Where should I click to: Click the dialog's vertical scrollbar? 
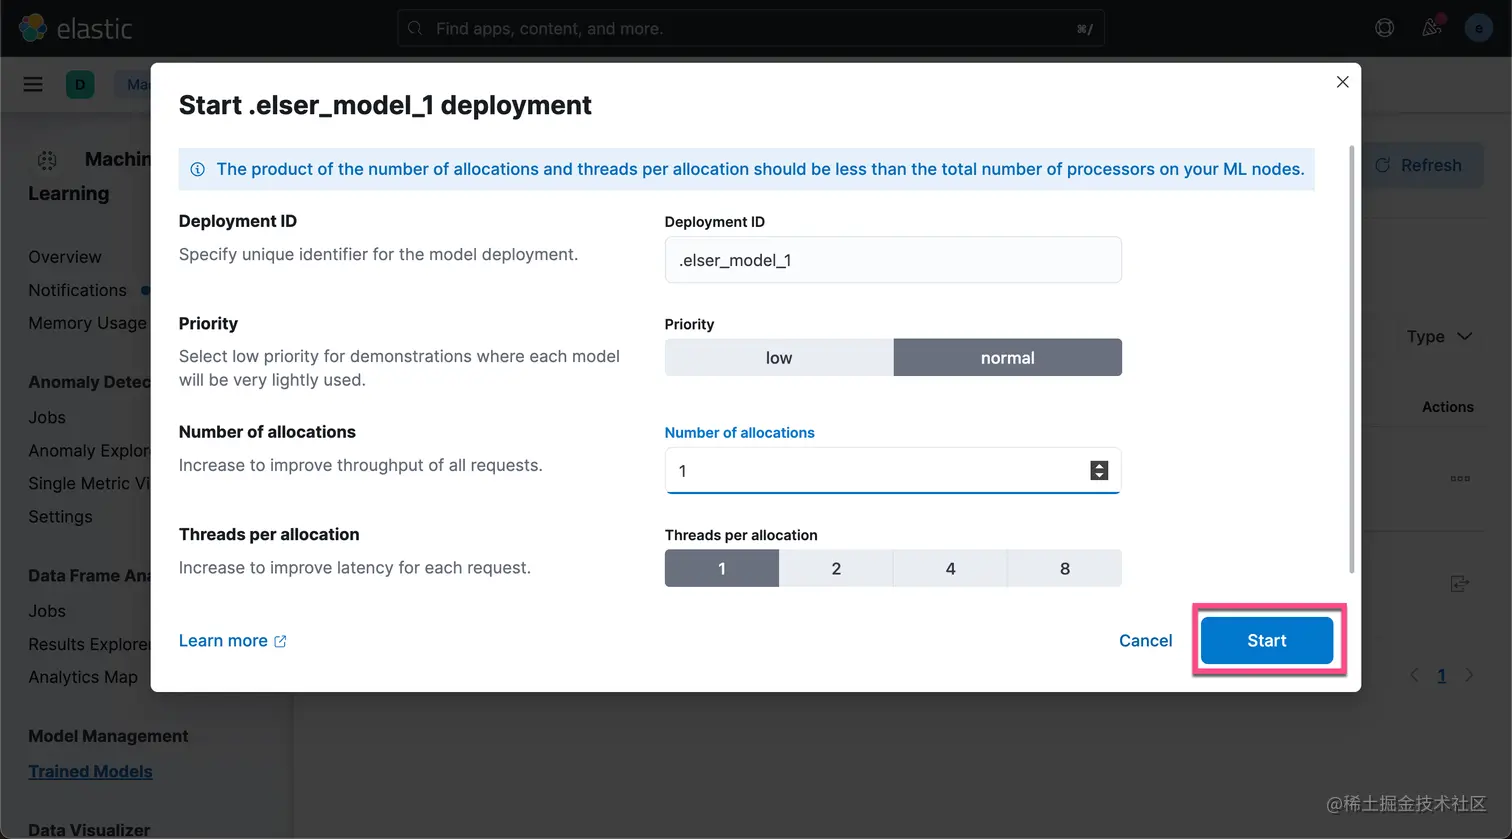1352,360
